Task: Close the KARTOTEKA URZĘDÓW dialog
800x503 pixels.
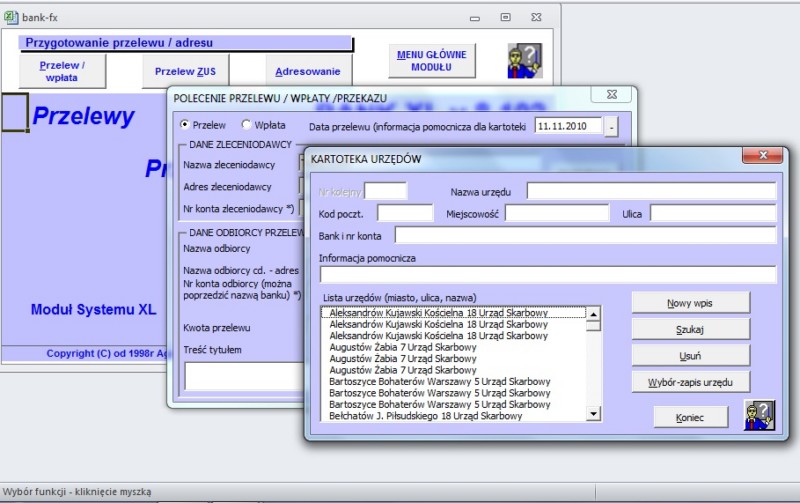Action: [762, 156]
